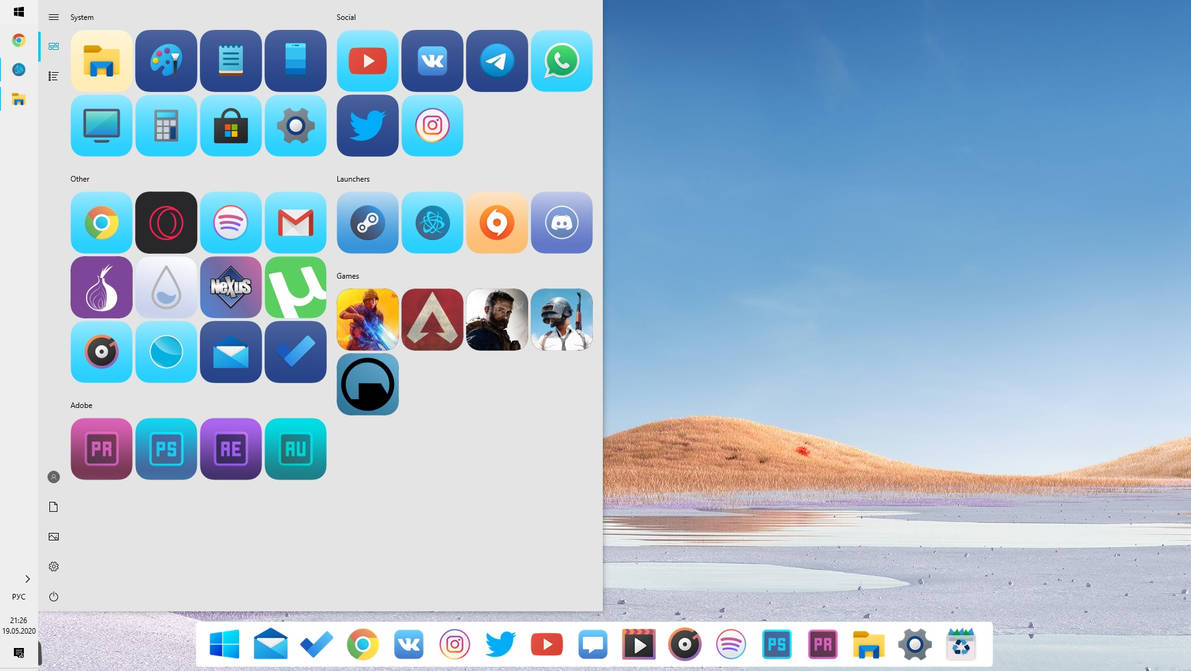Open File Explorer tile in System group
The image size is (1191, 671).
coord(101,61)
